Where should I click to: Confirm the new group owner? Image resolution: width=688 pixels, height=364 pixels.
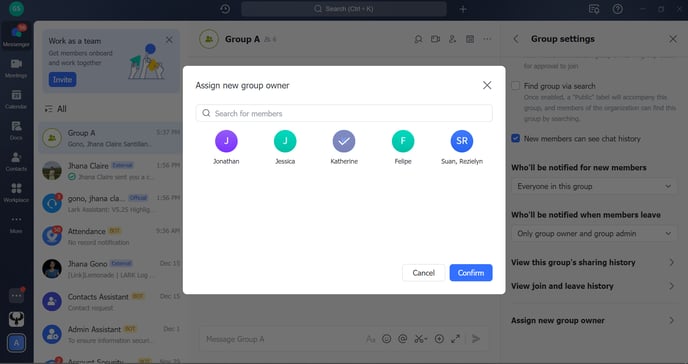(x=471, y=273)
